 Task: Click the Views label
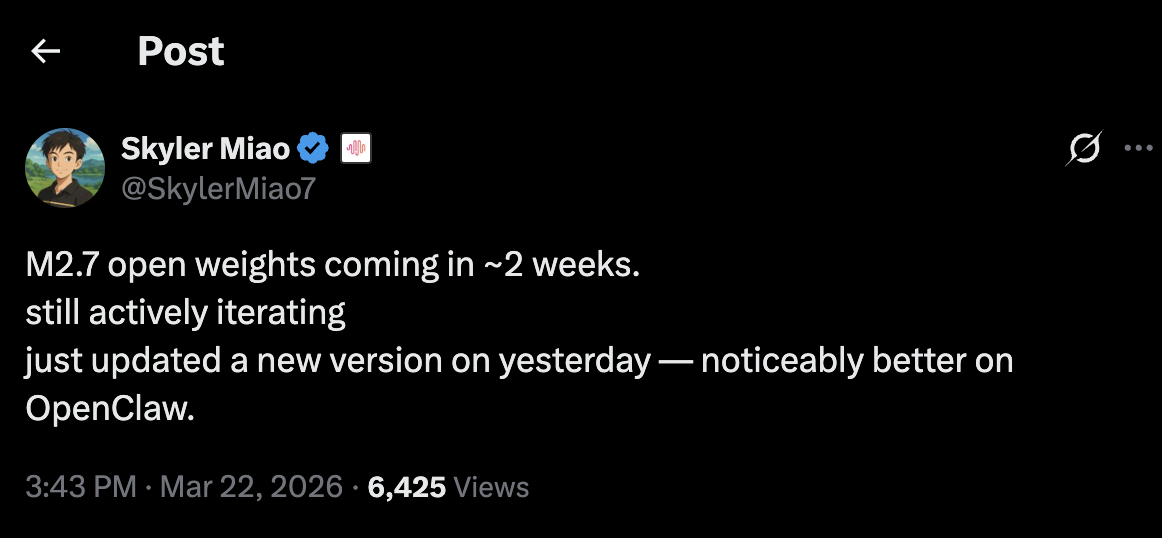click(x=491, y=487)
